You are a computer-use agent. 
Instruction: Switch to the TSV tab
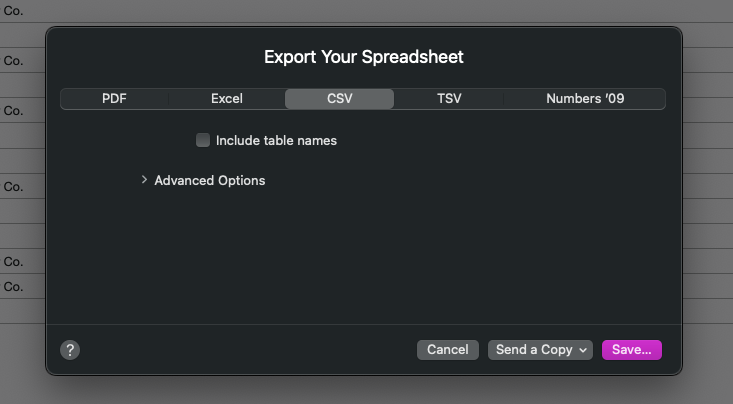(449, 99)
